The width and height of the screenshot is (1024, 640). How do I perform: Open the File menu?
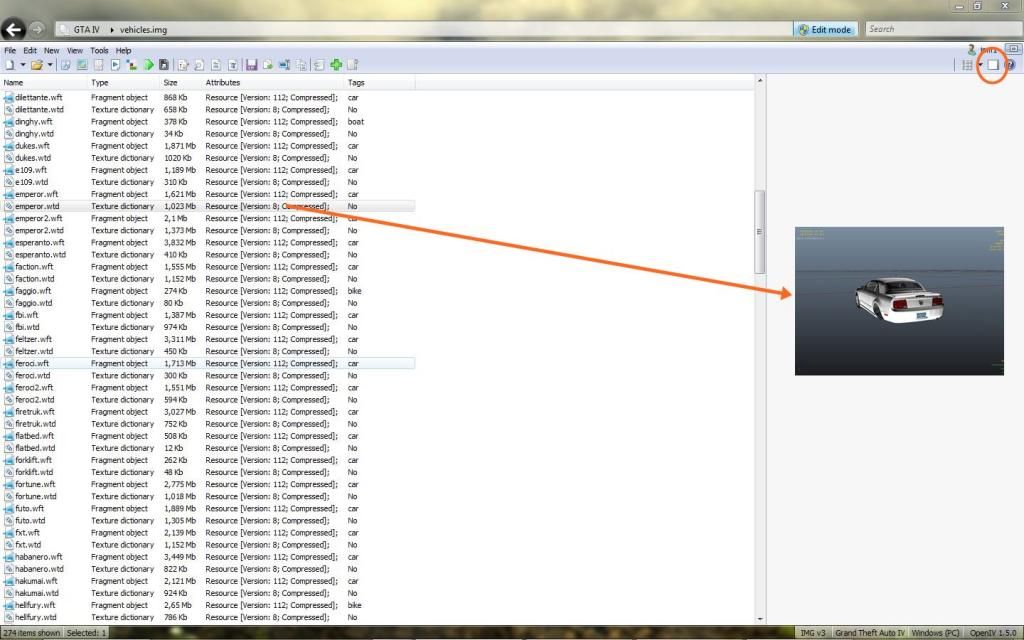[10, 50]
